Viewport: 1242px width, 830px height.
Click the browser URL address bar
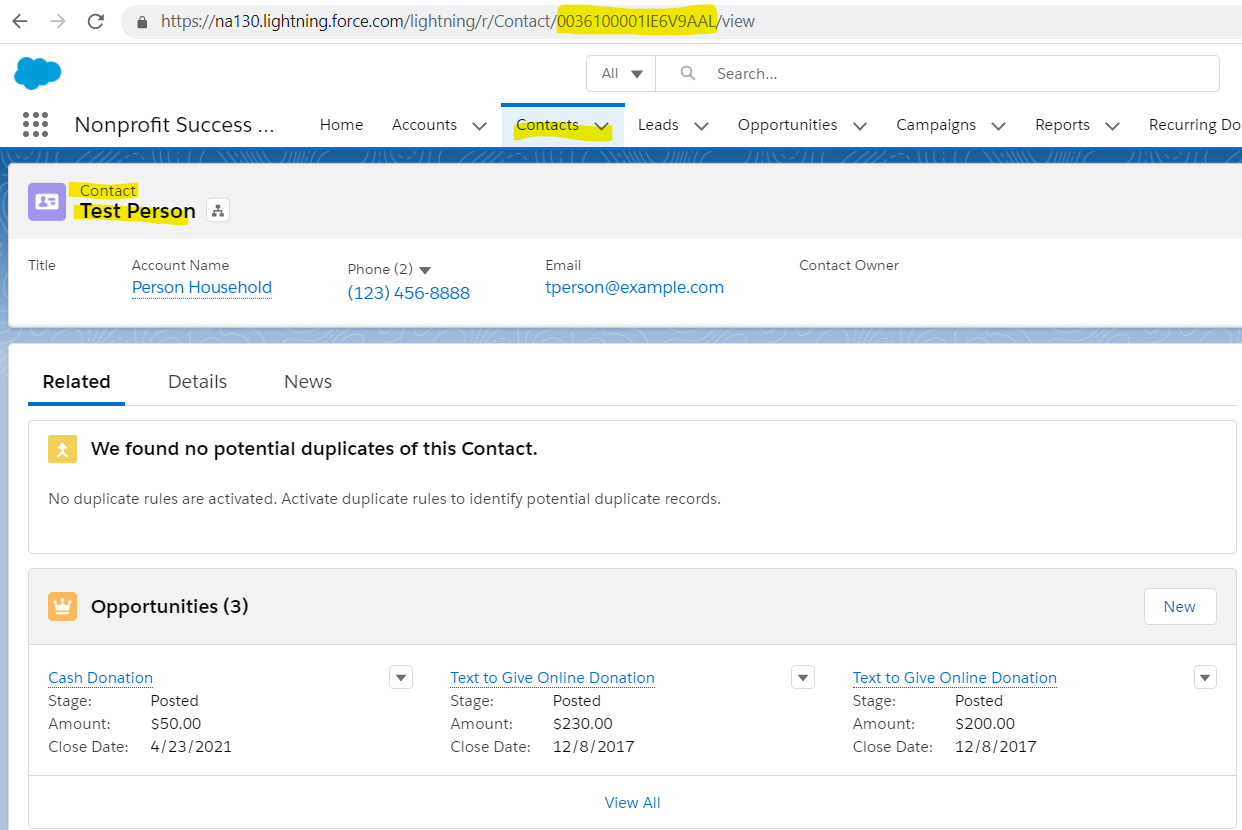point(680,21)
